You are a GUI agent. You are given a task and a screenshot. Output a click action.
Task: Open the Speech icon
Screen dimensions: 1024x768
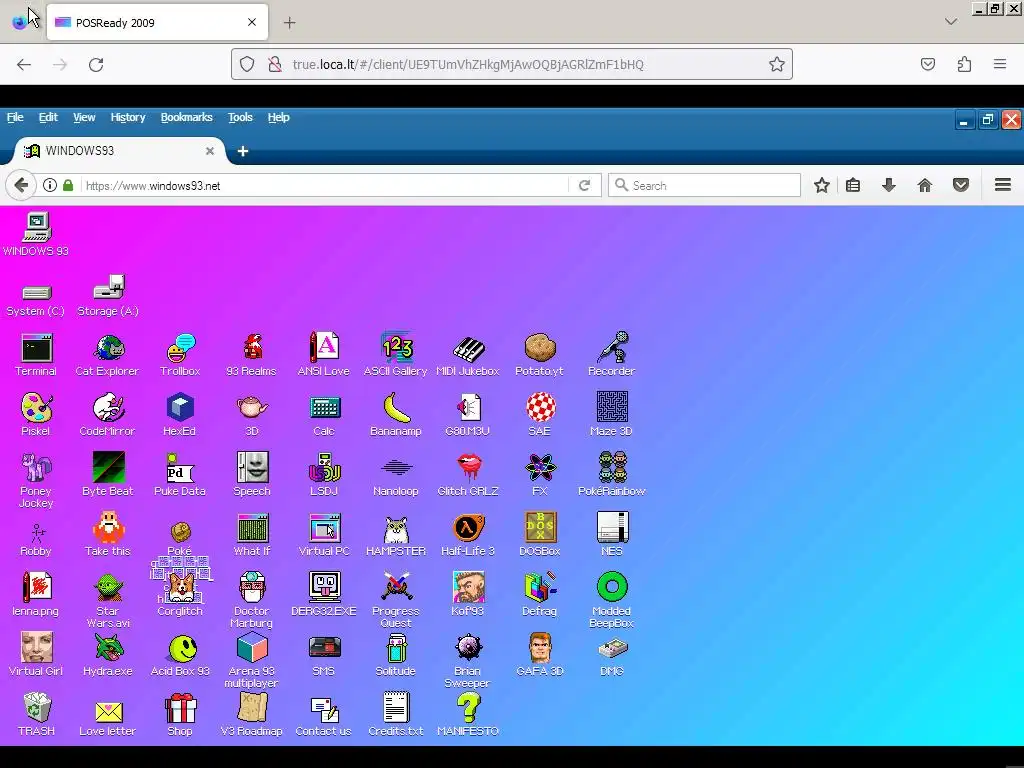click(x=252, y=475)
